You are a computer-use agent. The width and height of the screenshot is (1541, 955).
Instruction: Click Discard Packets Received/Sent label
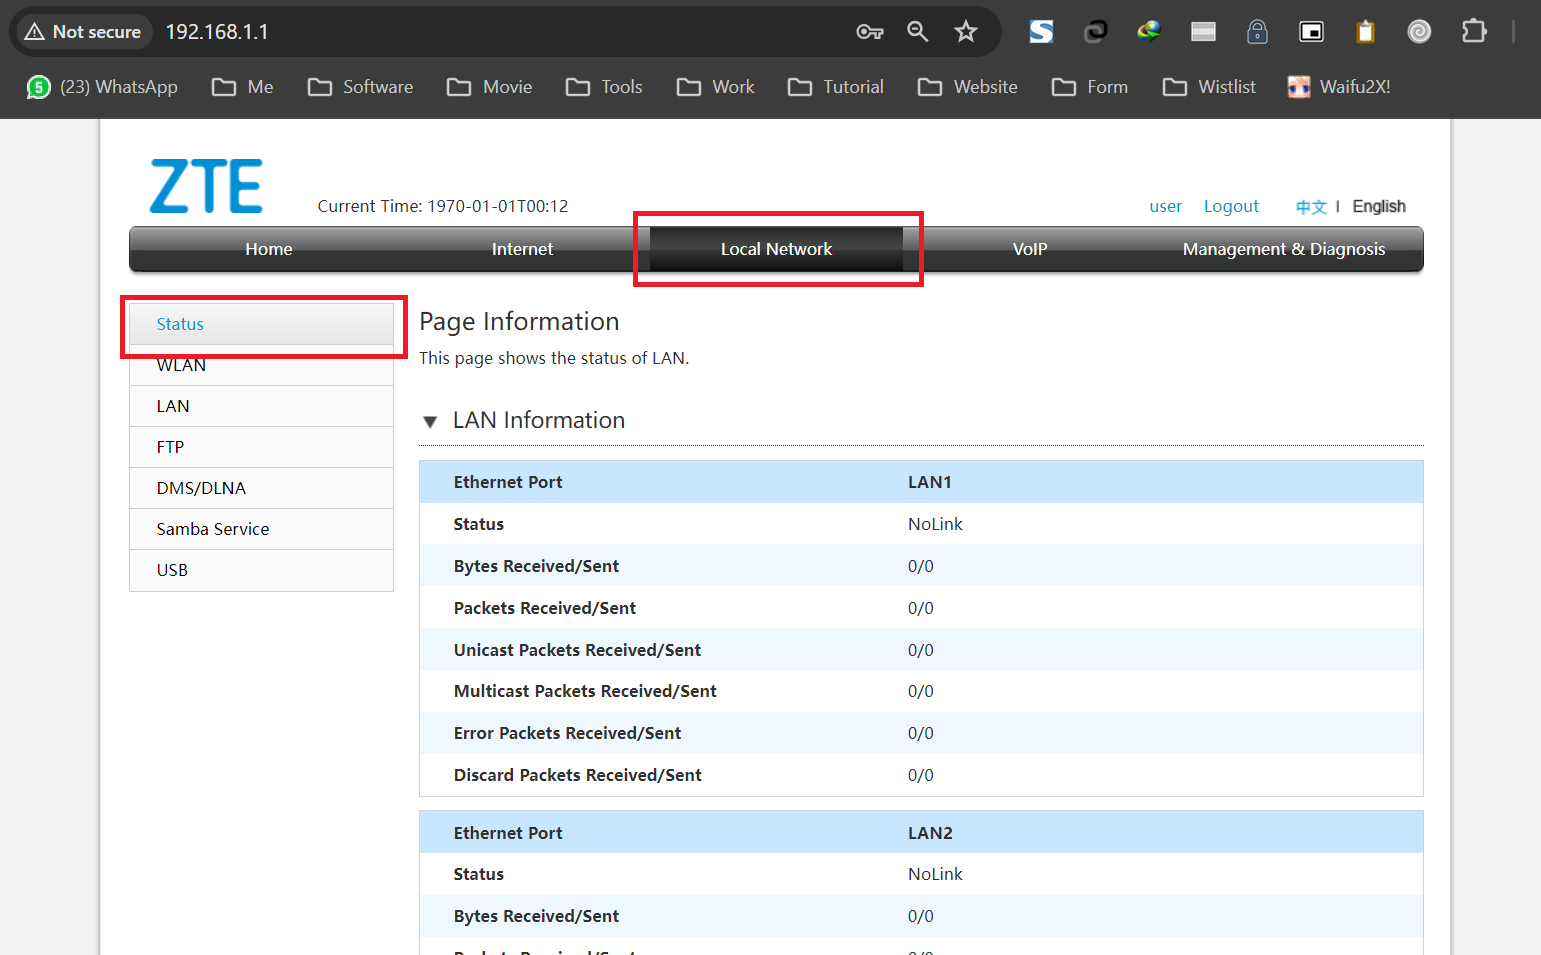click(x=577, y=775)
